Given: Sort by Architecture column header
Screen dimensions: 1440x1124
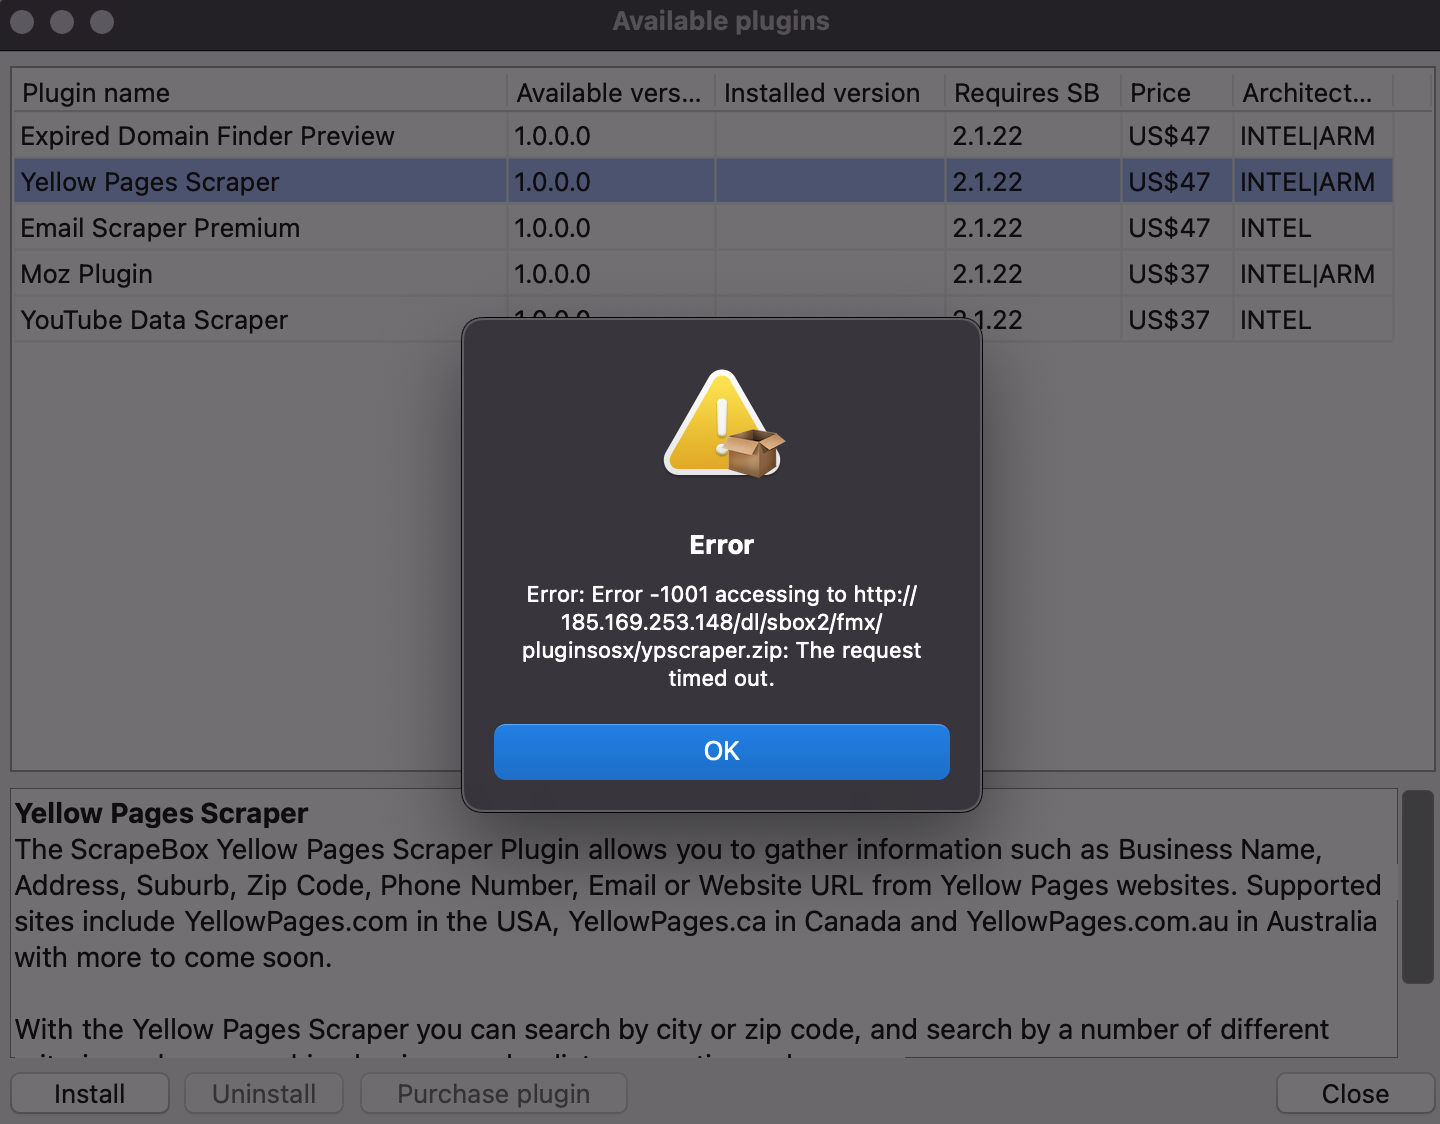Looking at the screenshot, I should click(x=1313, y=93).
